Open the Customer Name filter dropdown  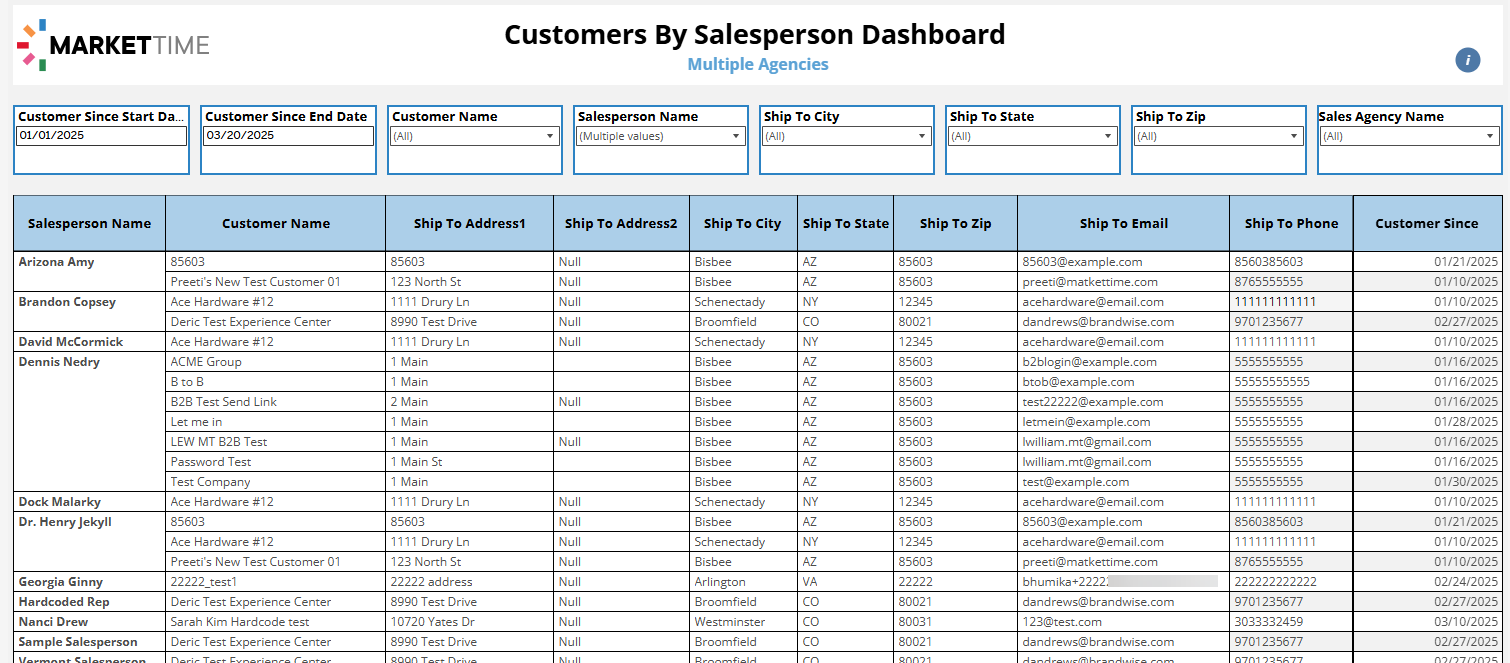(473, 136)
